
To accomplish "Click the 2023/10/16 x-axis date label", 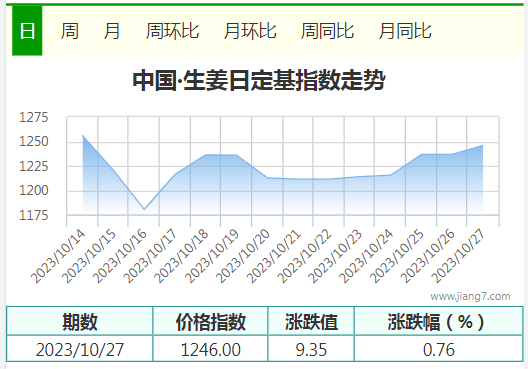I will [120, 257].
